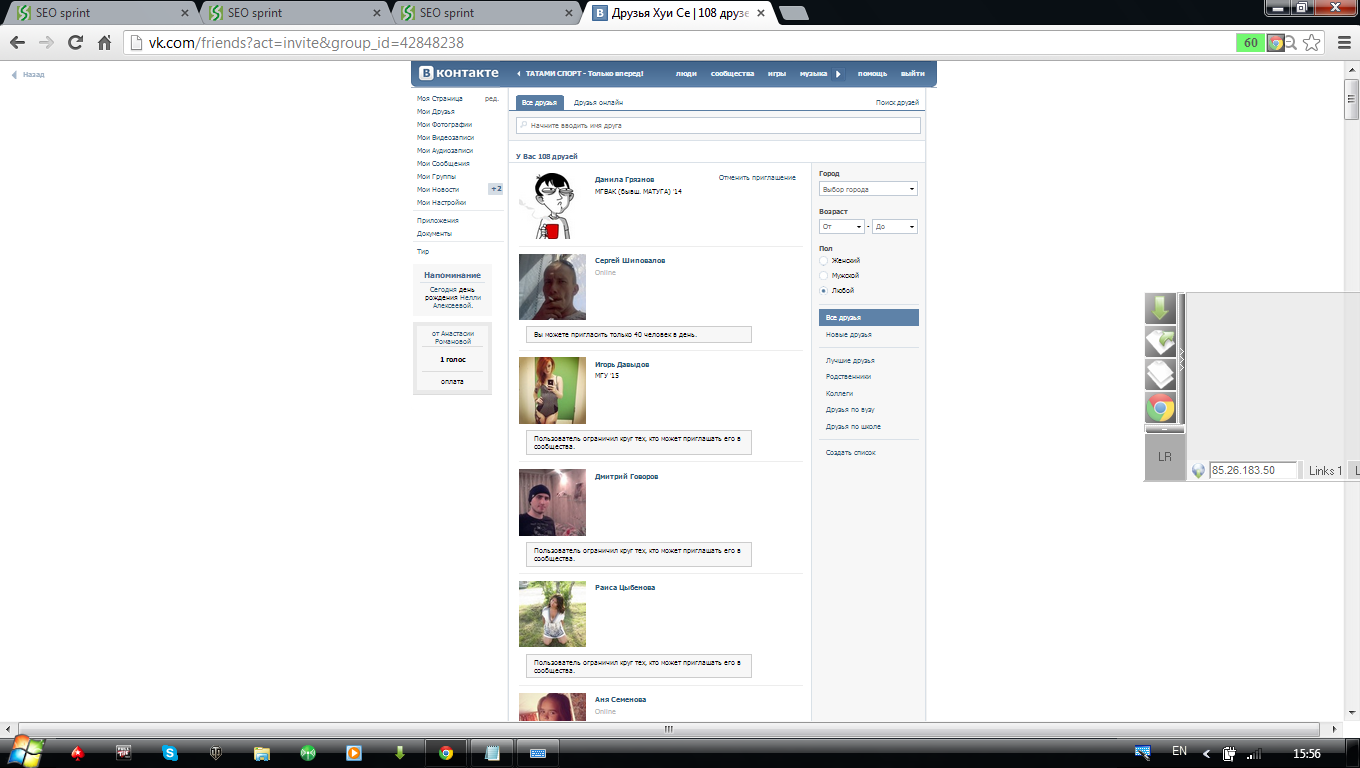Bookmark this page with the star icon
This screenshot has height=768, width=1360.
[x=1312, y=43]
